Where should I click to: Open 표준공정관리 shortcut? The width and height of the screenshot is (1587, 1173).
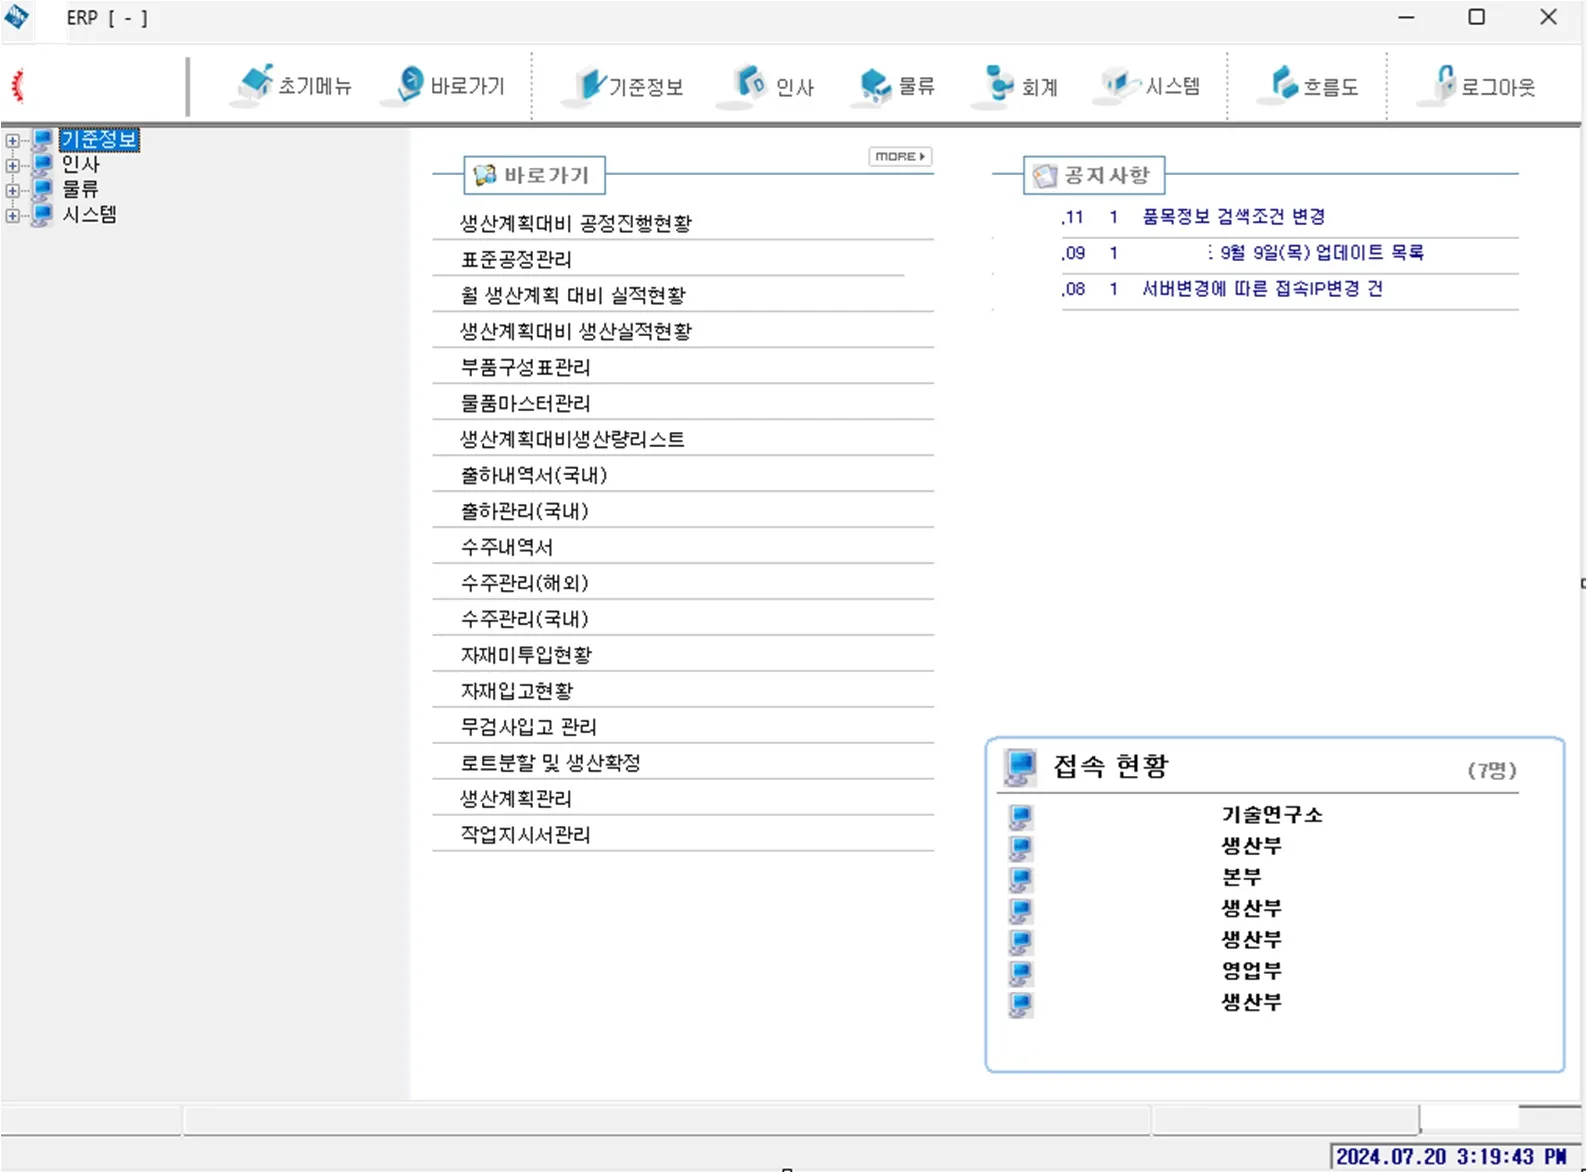(x=516, y=259)
